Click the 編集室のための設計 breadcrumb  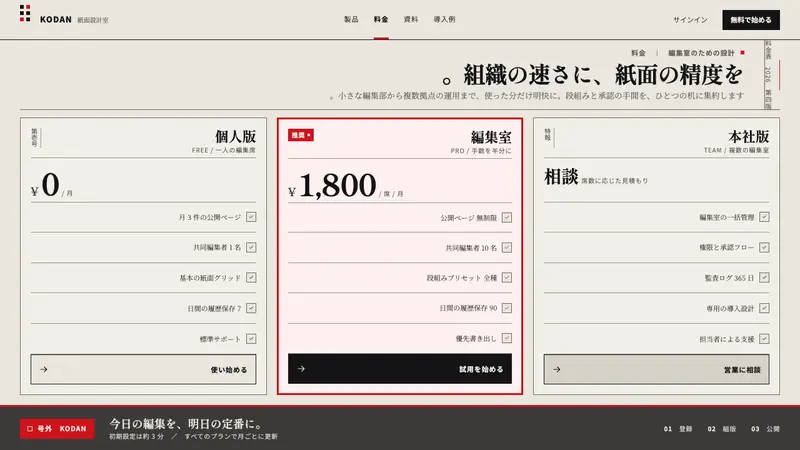pyautogui.click(x=702, y=53)
